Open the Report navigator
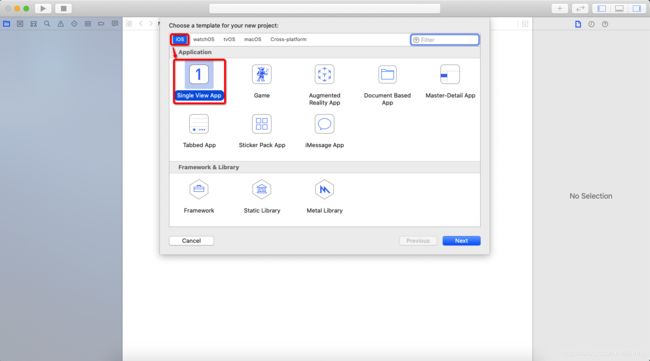650x361 pixels. click(x=115, y=24)
